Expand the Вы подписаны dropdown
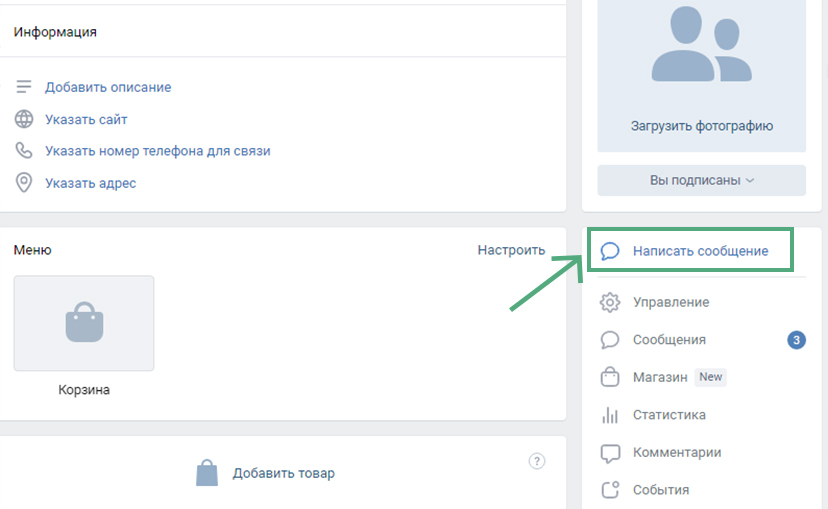The image size is (828, 509). tap(701, 180)
